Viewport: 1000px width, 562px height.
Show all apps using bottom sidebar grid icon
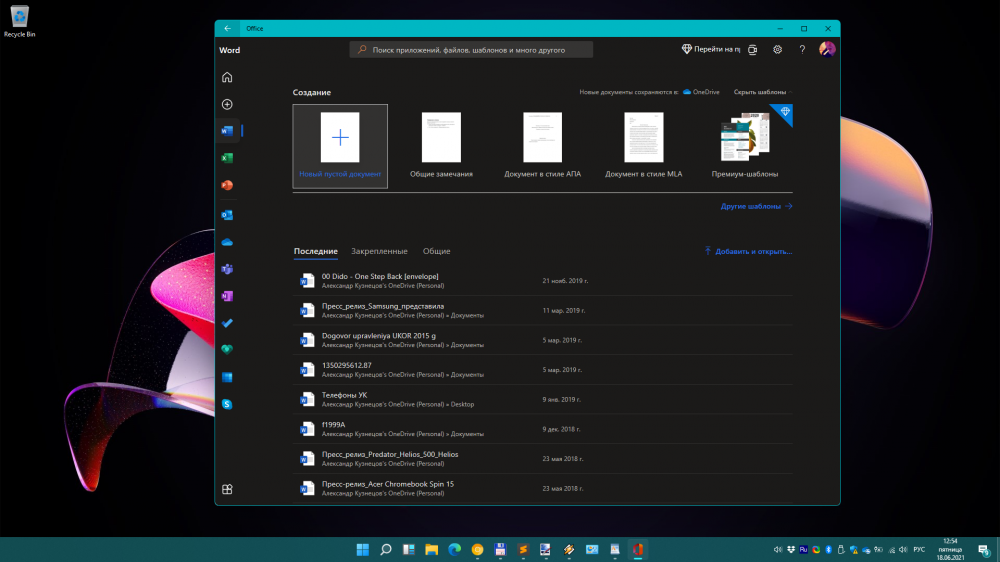(x=227, y=489)
